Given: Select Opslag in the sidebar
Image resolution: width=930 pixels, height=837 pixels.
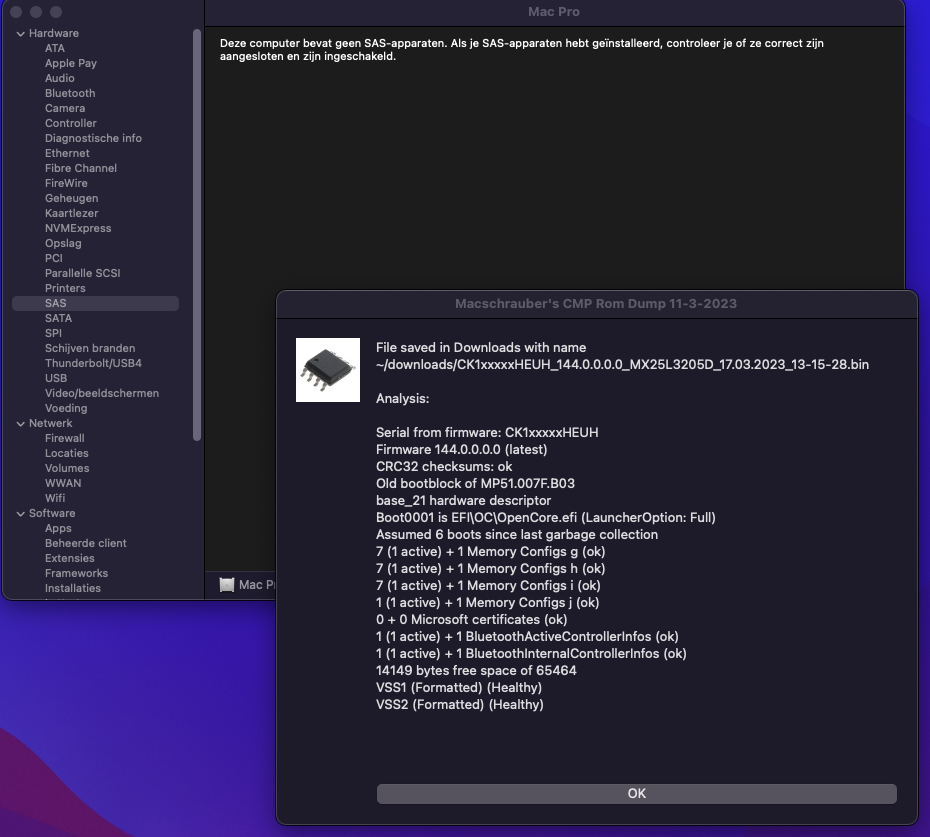Looking at the screenshot, I should [63, 243].
